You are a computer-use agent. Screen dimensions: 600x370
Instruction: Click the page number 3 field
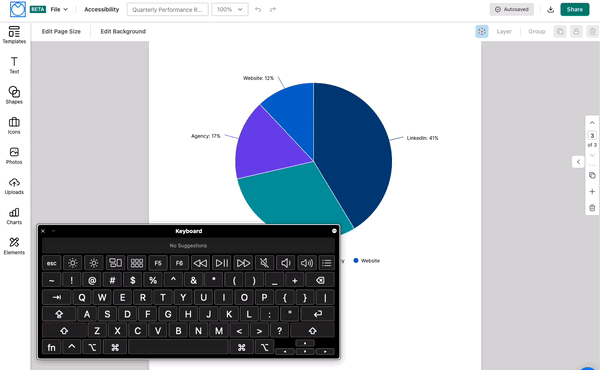[592, 135]
